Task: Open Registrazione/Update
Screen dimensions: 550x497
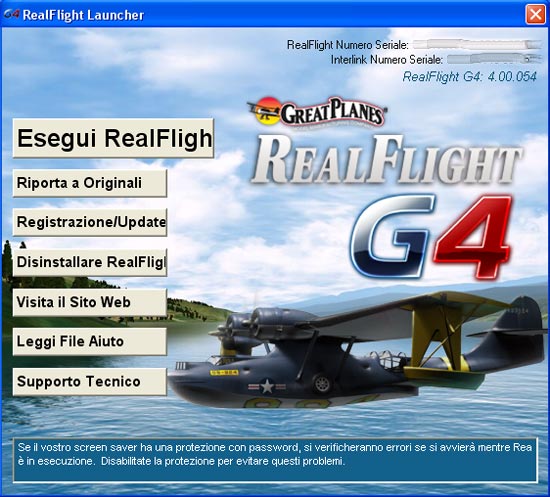Action: [90, 222]
